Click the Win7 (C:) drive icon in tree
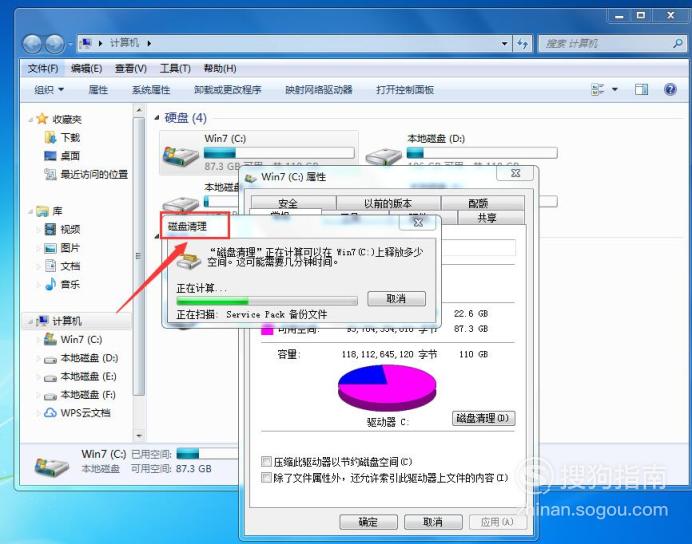Viewport: 692px width, 544px height. tap(50, 339)
